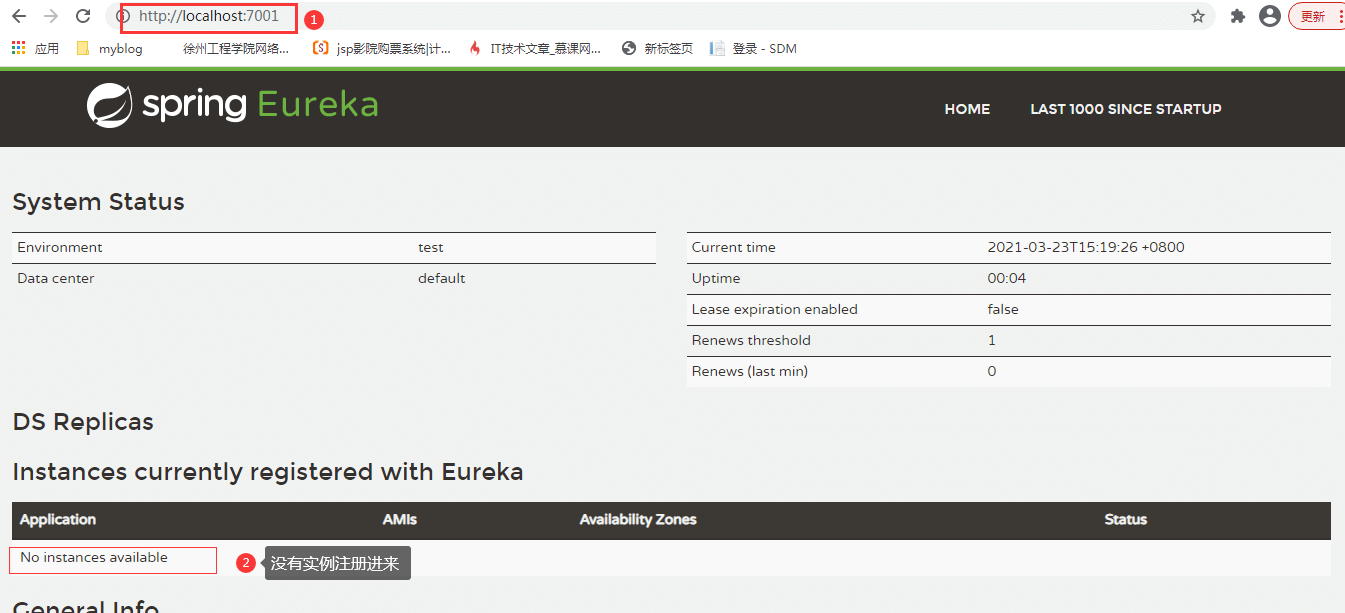This screenshot has height=613, width=1345.
Task: Open the jsp影院购票系统 bookmark
Action: [382, 48]
